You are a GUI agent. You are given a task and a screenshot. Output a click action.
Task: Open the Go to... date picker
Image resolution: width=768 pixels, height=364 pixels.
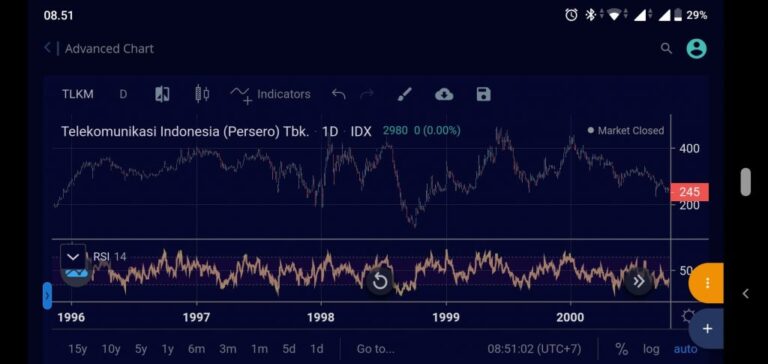[x=376, y=349]
